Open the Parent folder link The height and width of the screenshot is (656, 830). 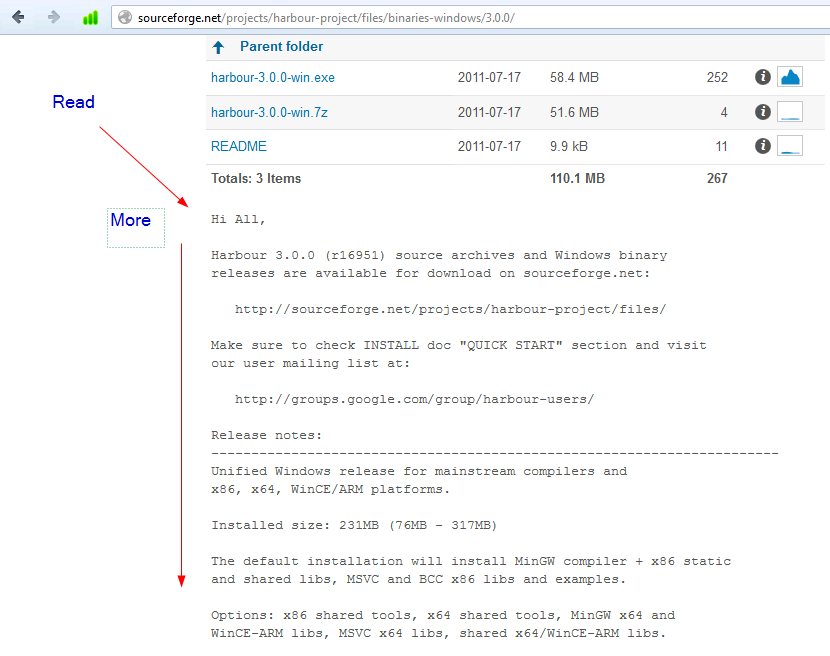point(281,47)
